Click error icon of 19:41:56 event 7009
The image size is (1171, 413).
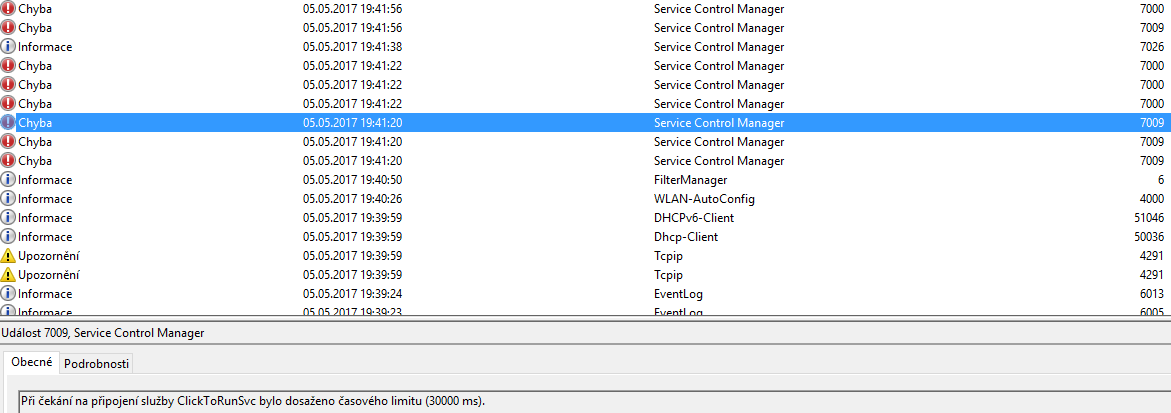click(x=9, y=28)
